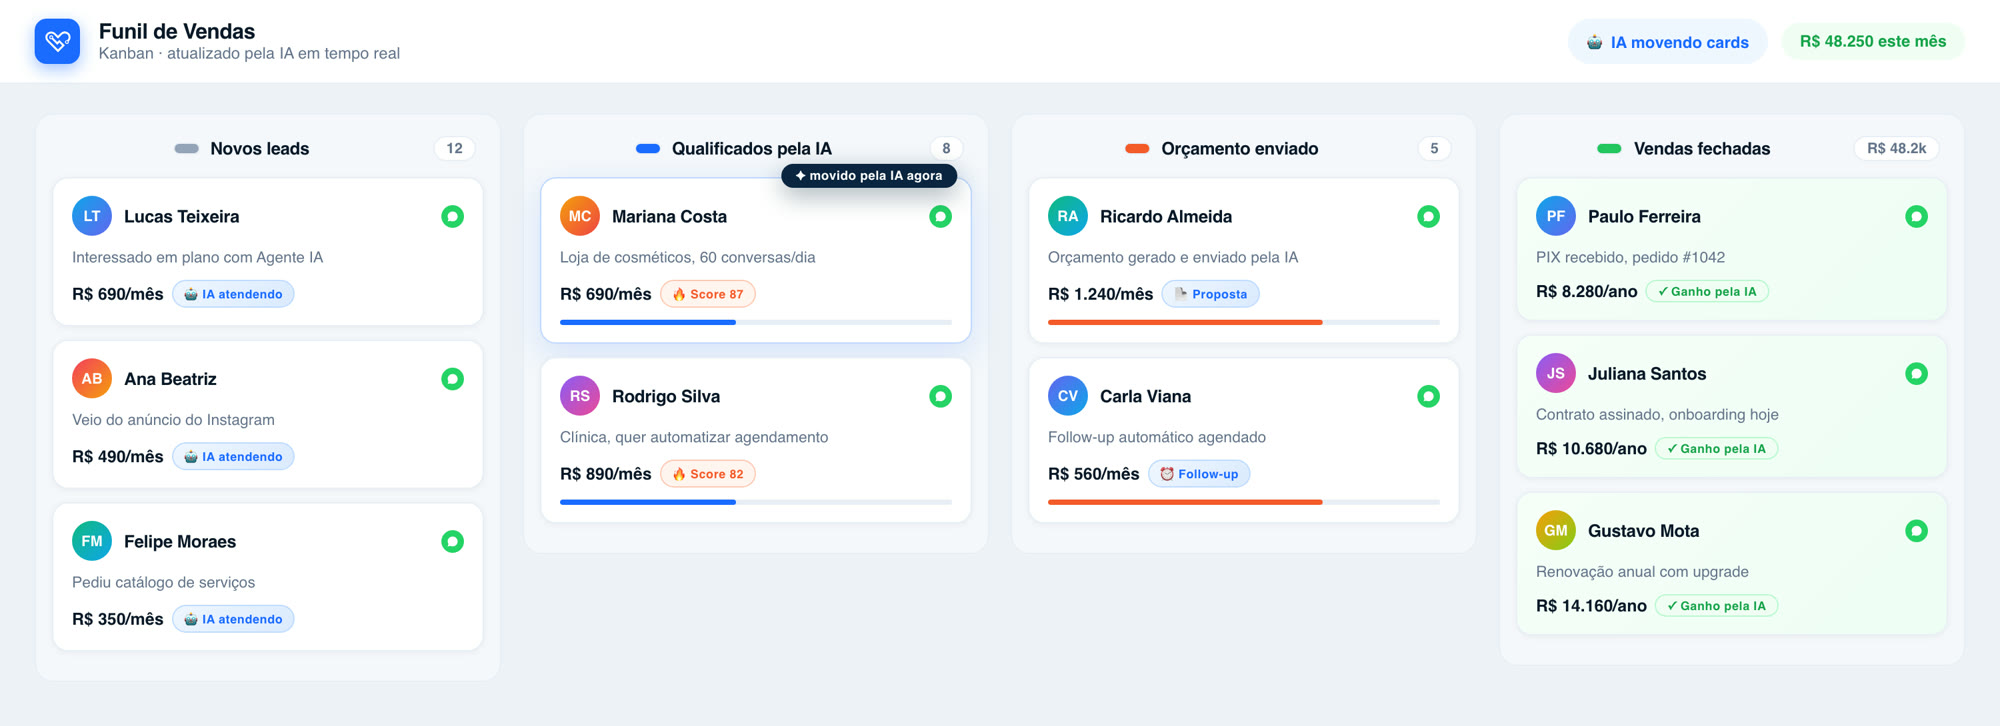Click the R$ 14.160/ano value
Image resolution: width=2000 pixels, height=726 pixels.
pyautogui.click(x=1591, y=606)
